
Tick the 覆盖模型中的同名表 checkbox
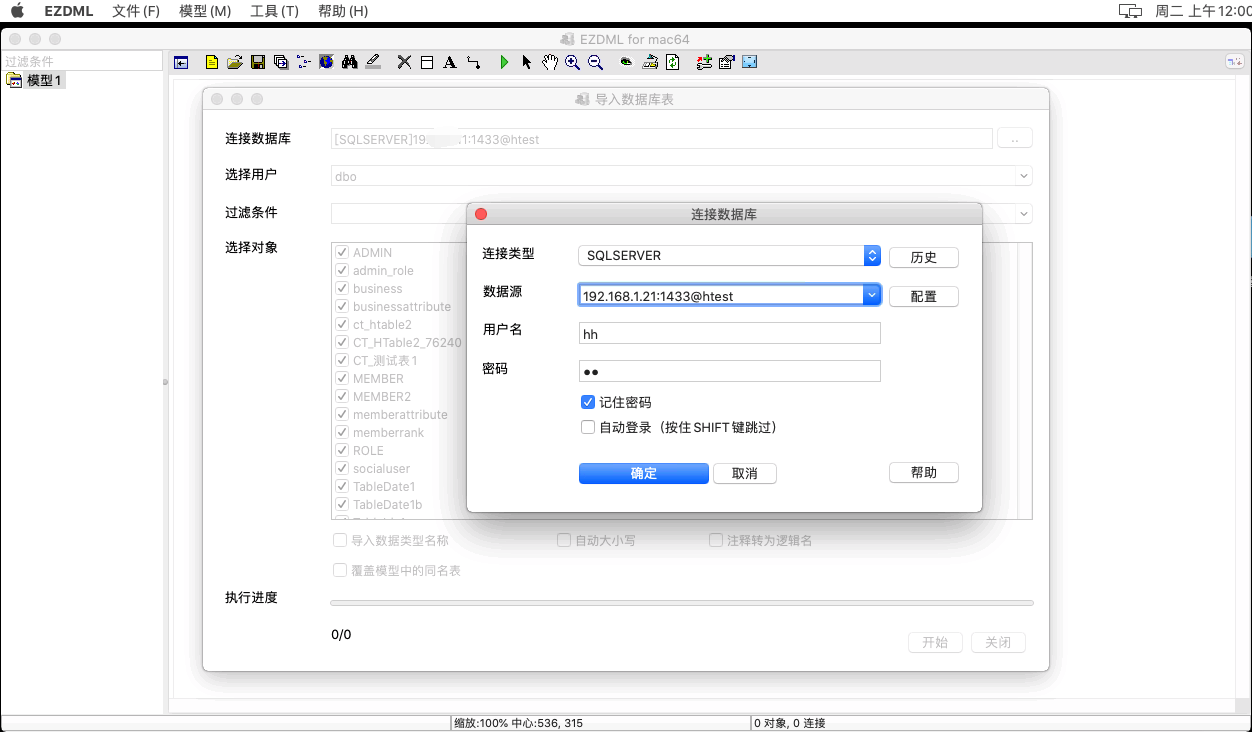(x=340, y=570)
